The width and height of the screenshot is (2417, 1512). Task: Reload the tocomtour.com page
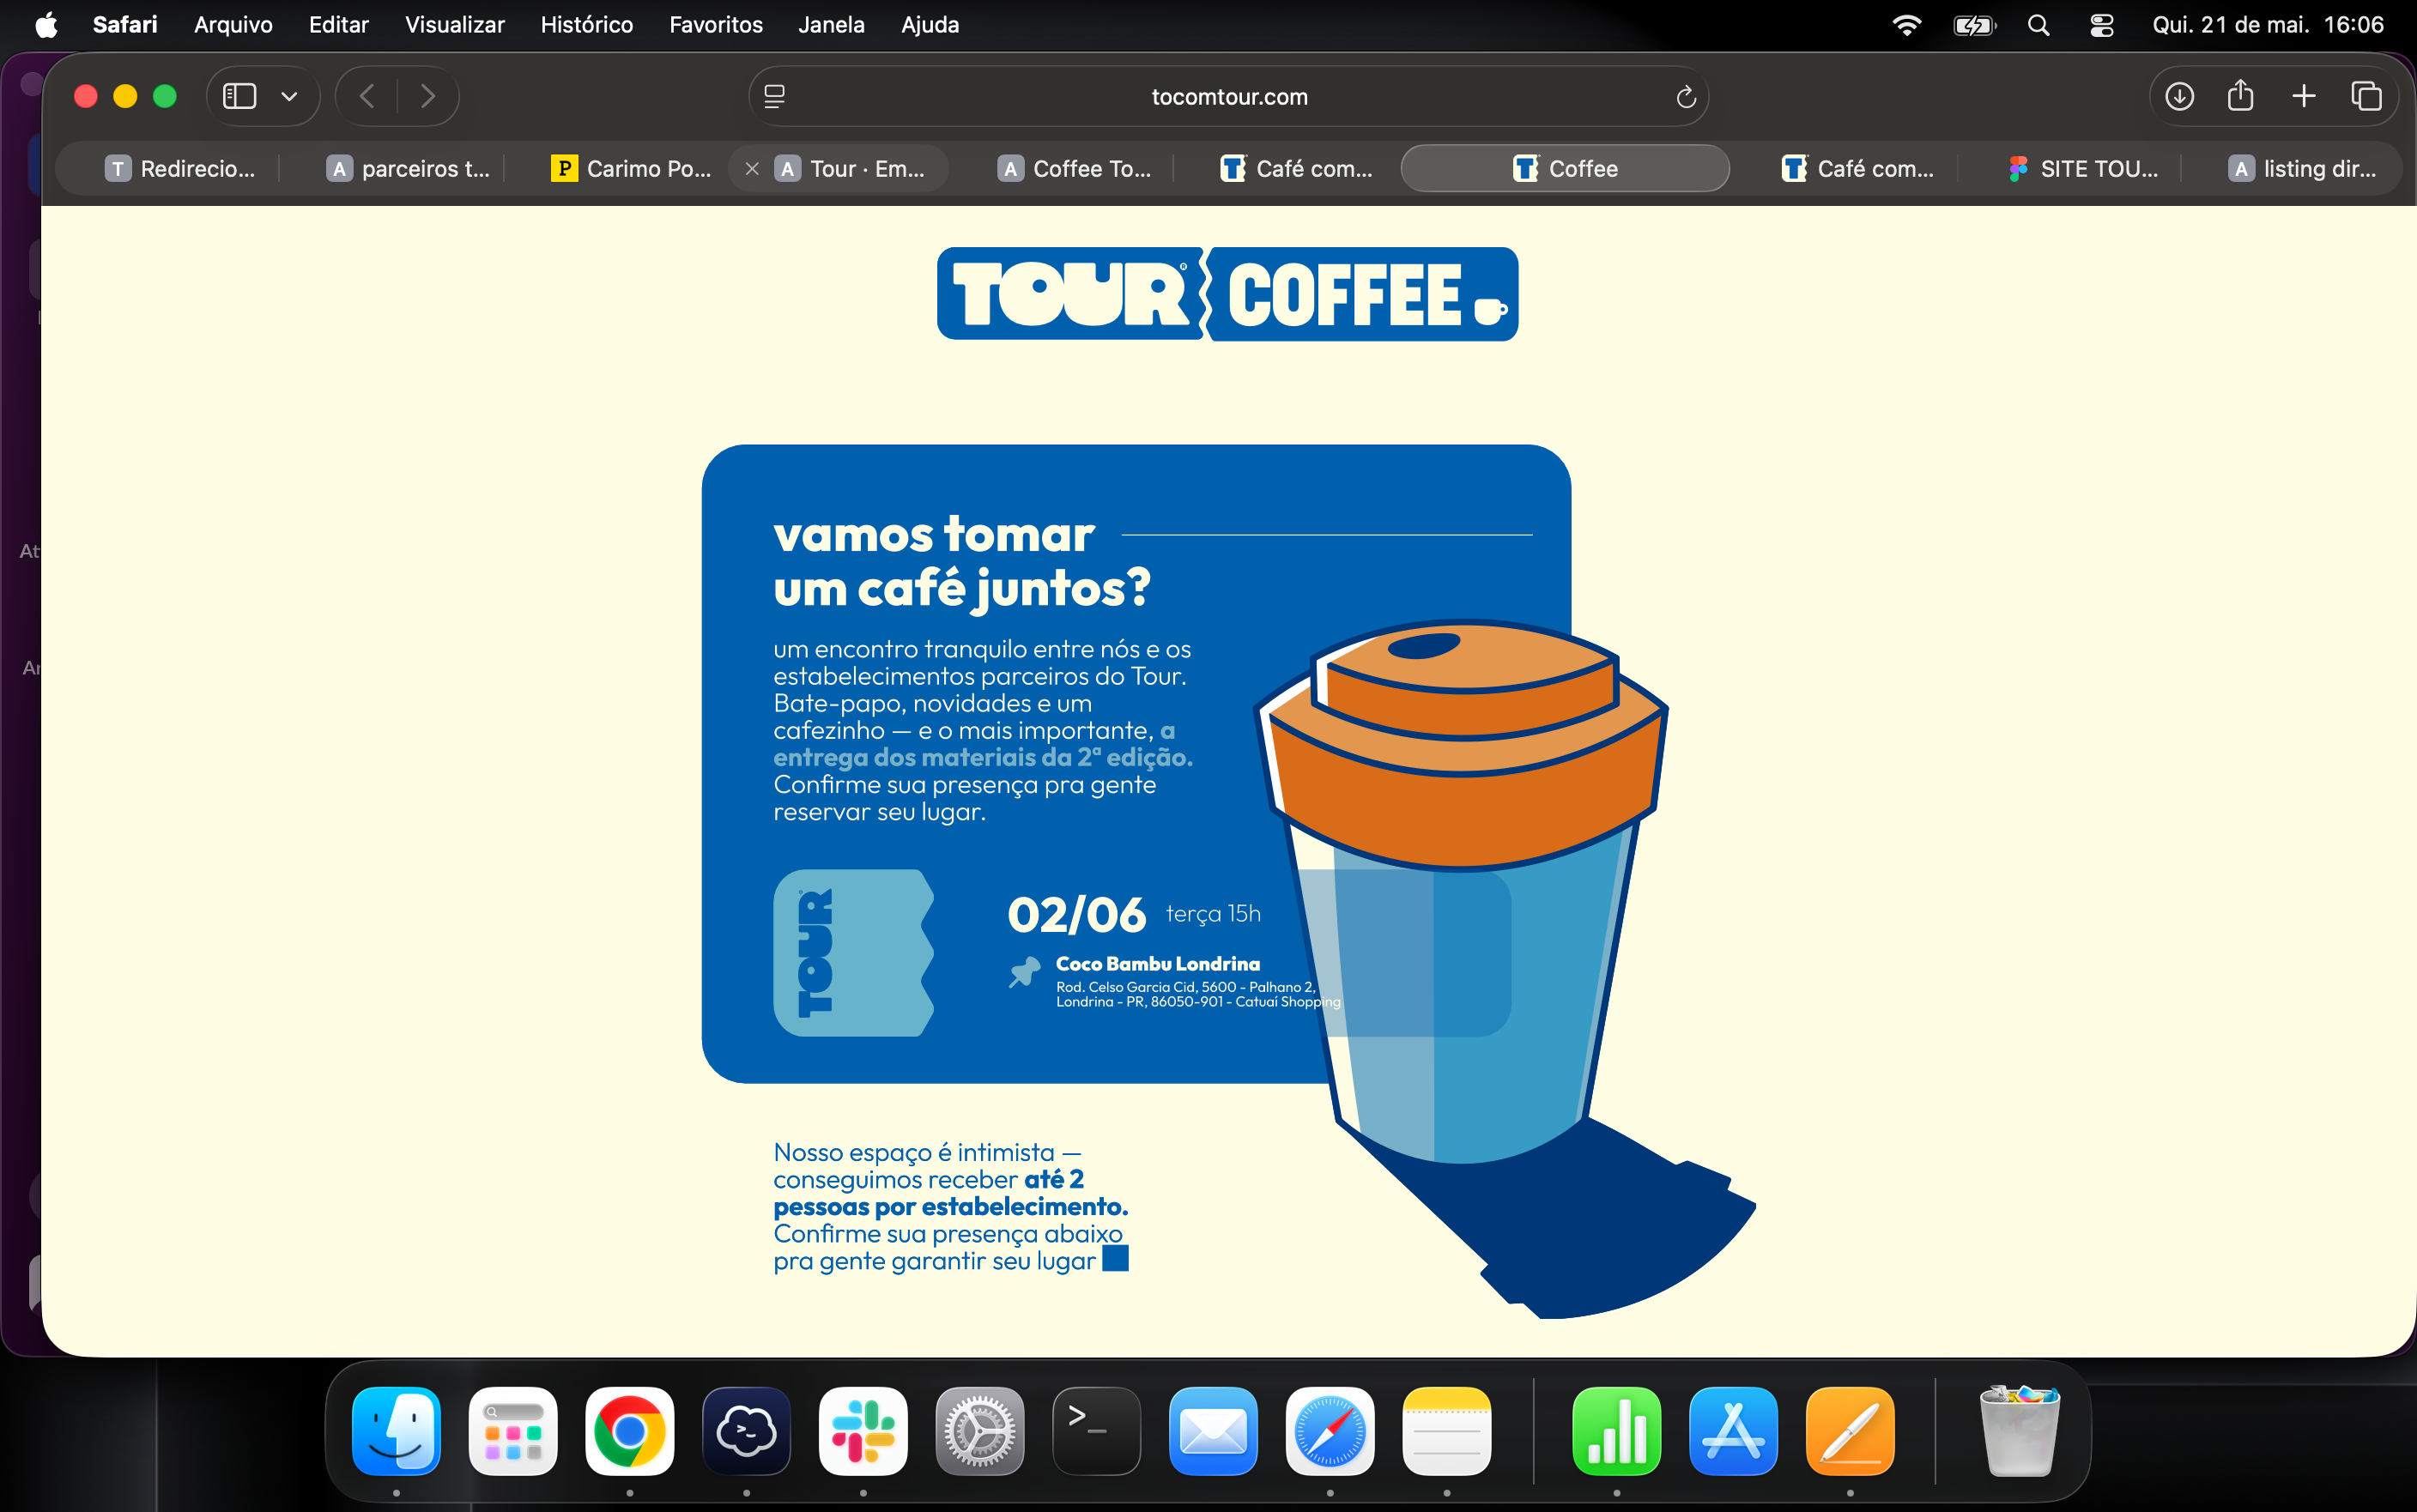pyautogui.click(x=1685, y=97)
